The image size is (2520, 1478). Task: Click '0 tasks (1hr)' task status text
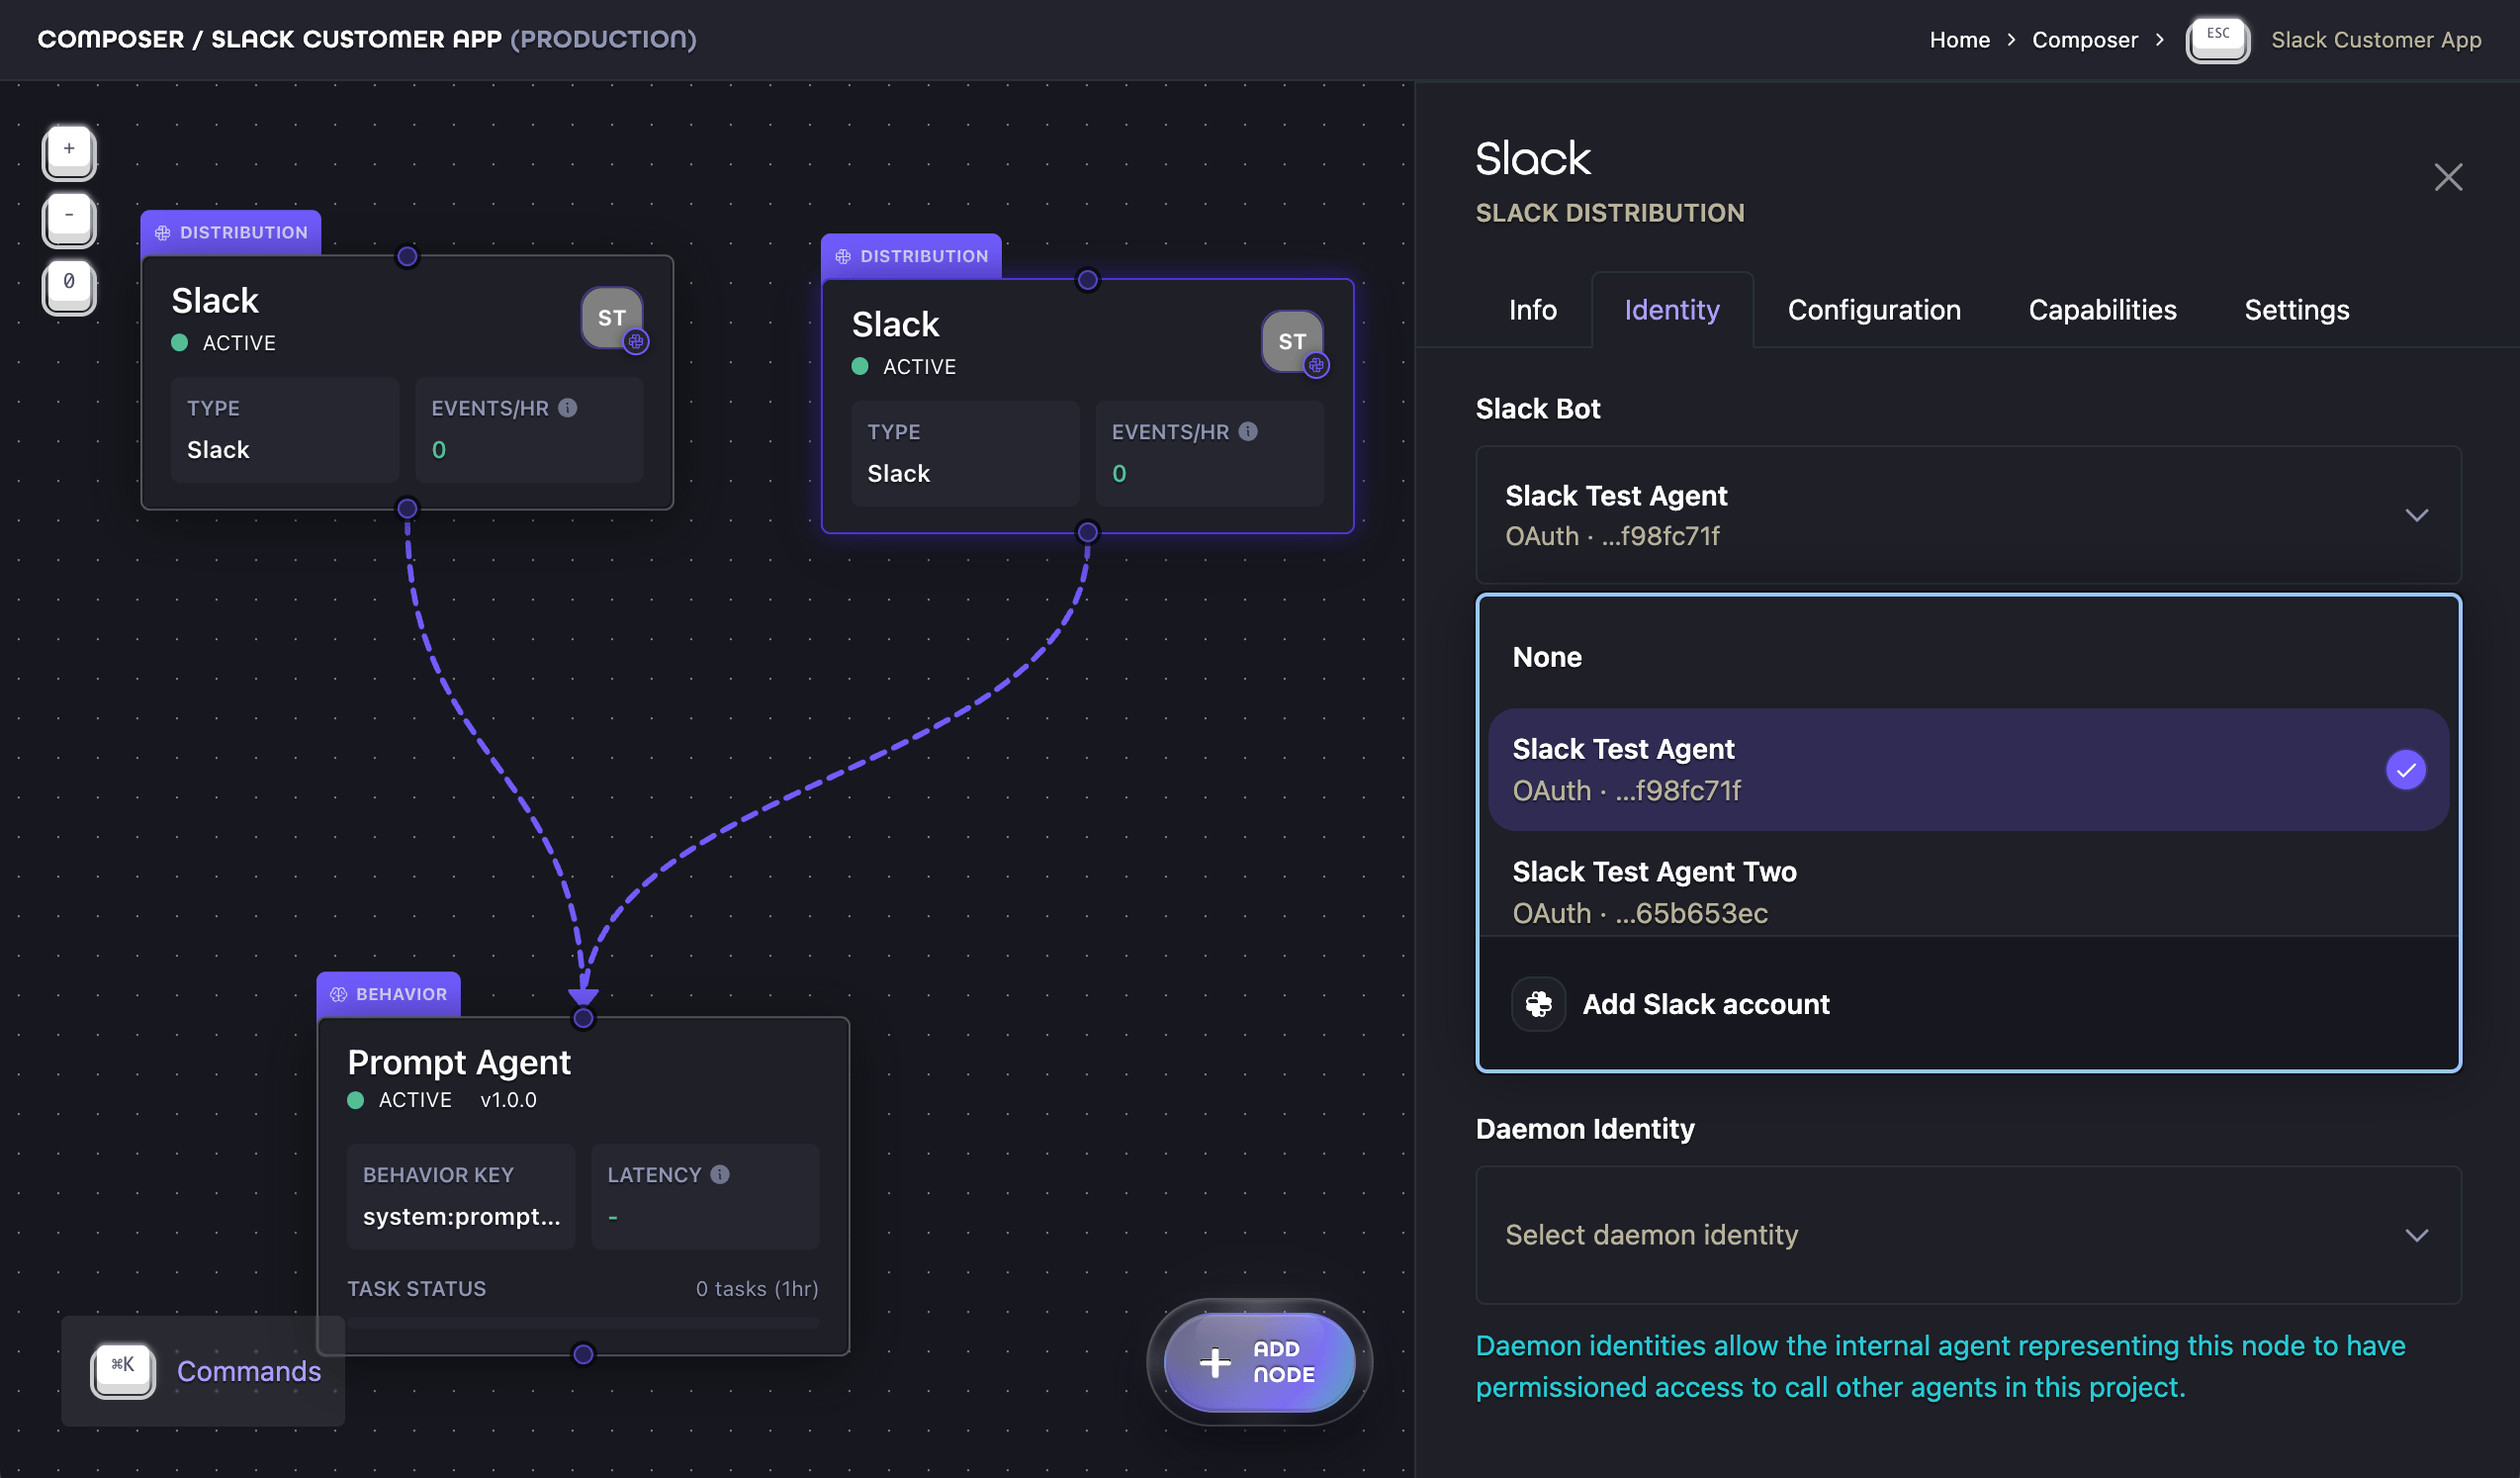click(x=757, y=1289)
